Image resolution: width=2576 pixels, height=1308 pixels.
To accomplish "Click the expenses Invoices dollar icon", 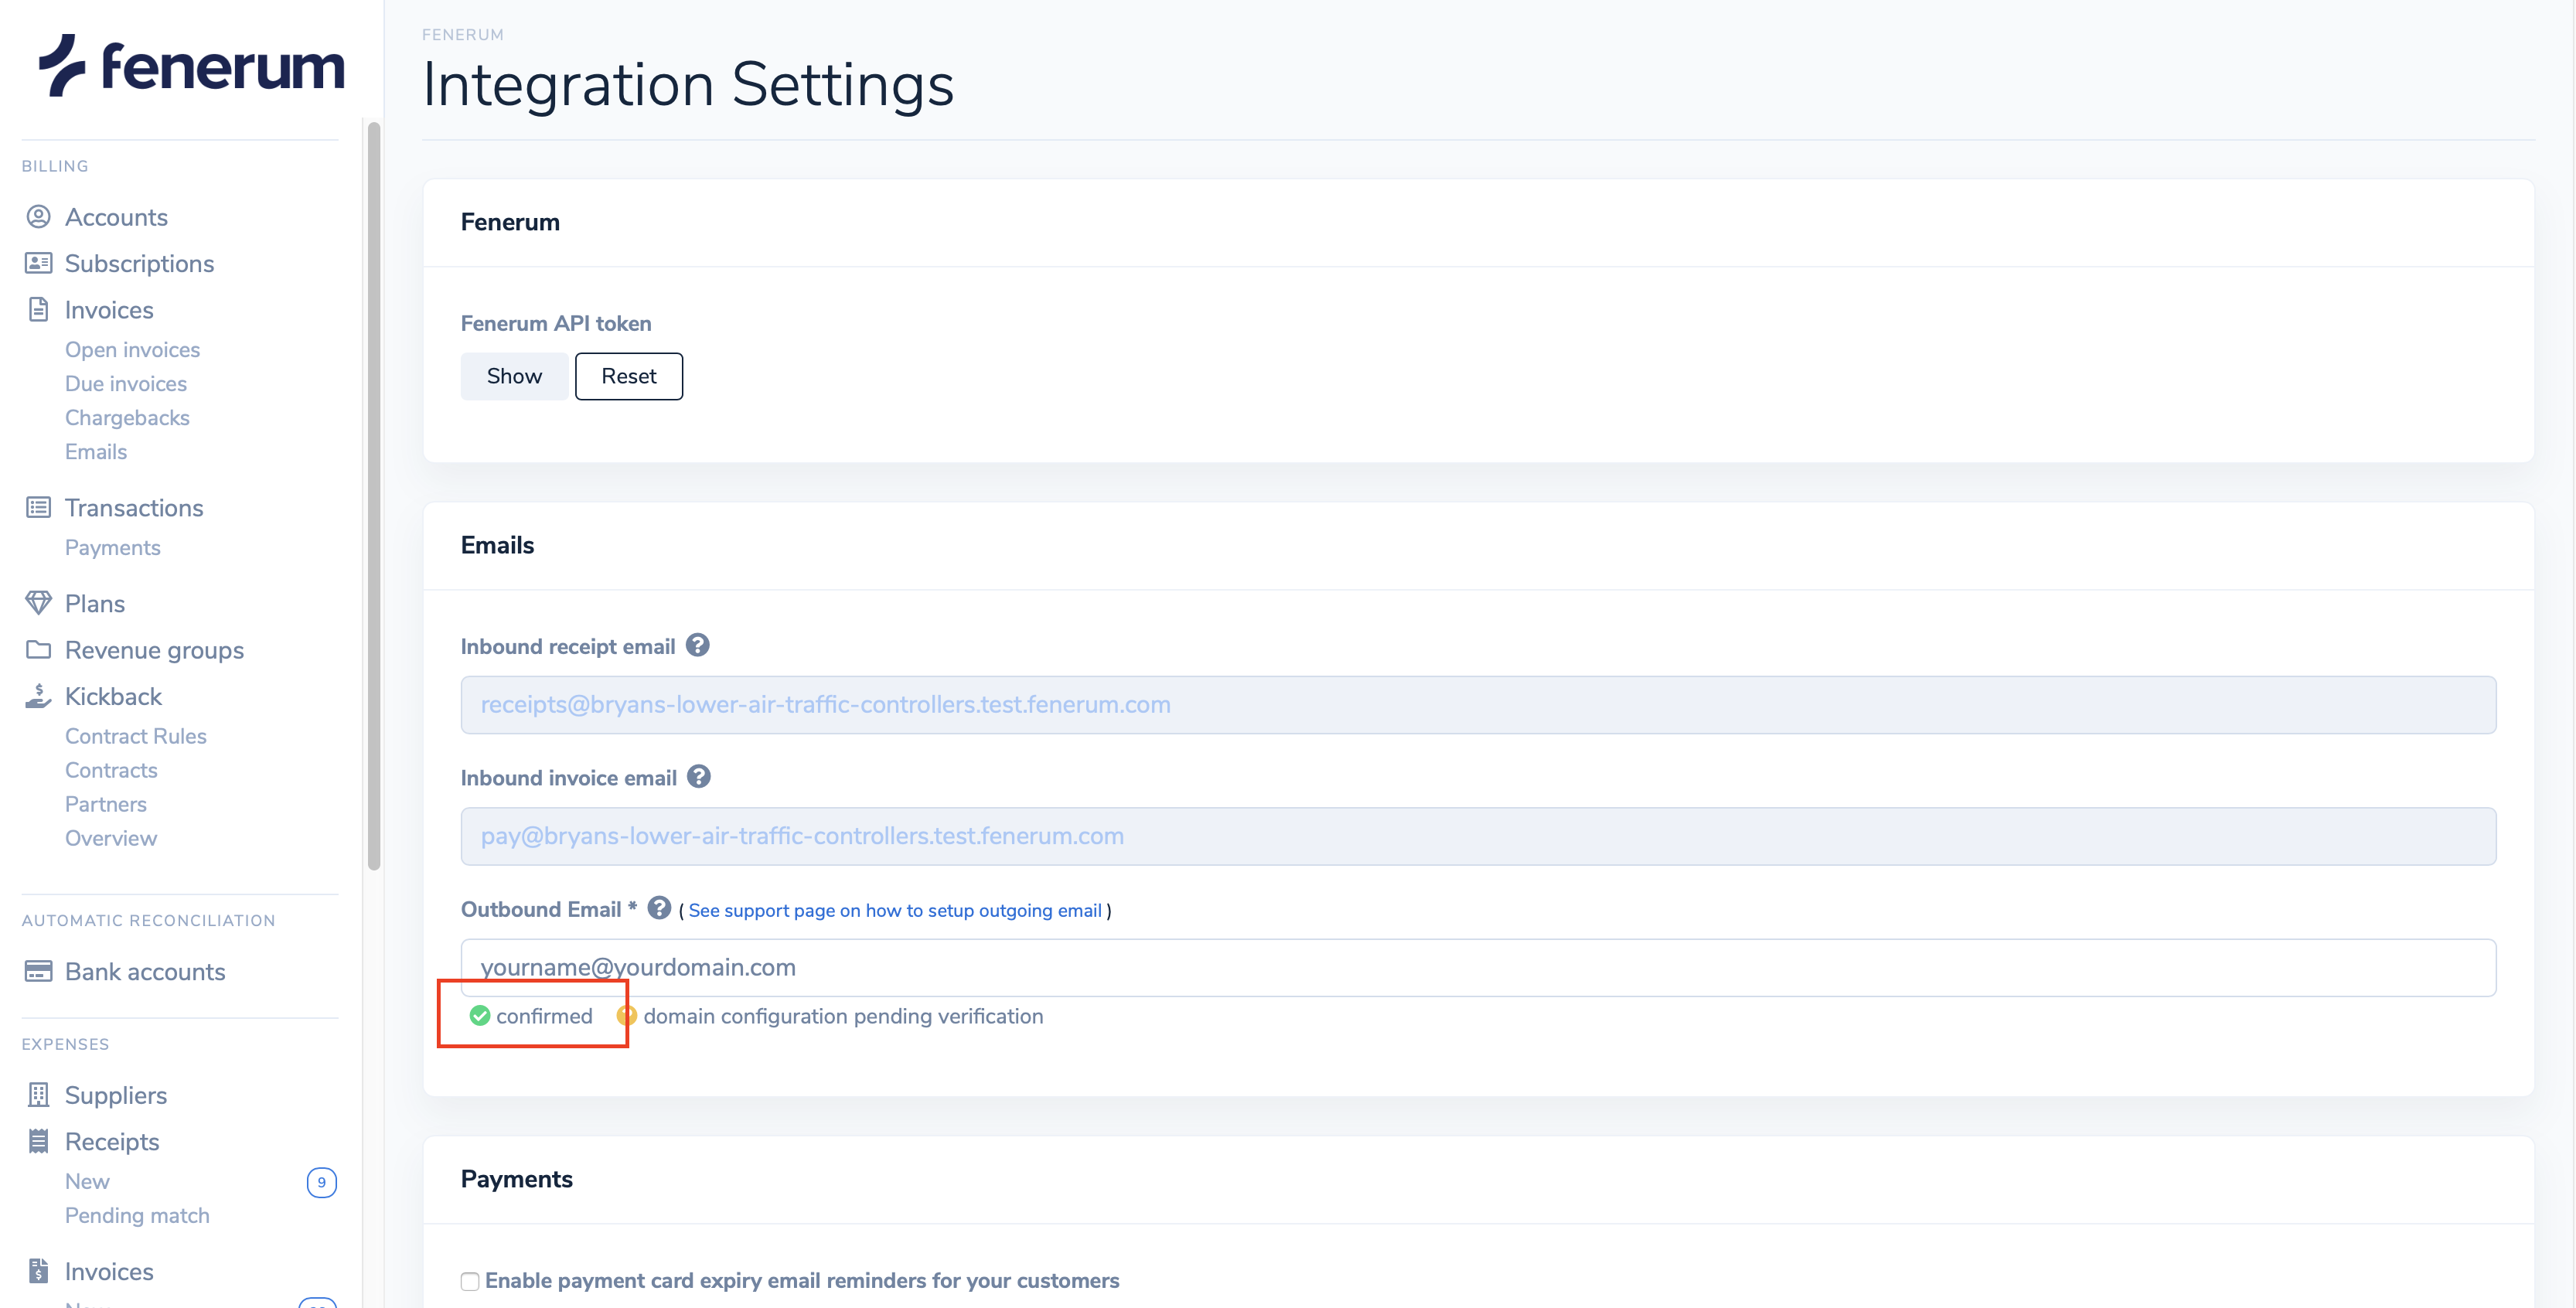I will coord(38,1271).
